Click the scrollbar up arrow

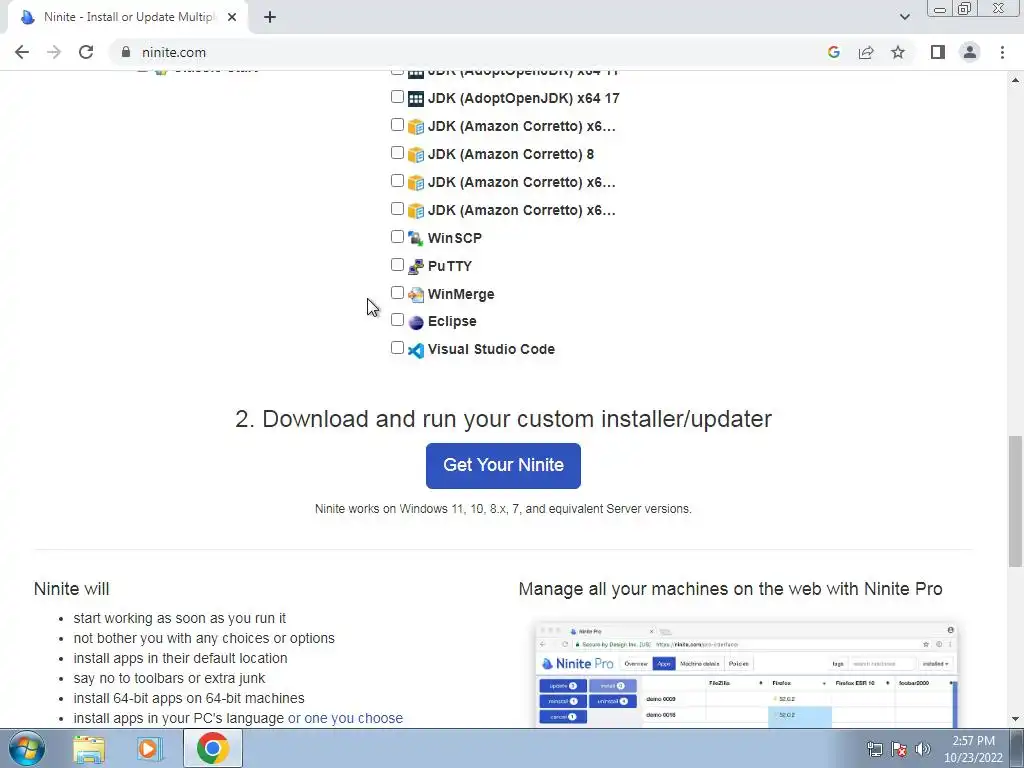point(1015,80)
